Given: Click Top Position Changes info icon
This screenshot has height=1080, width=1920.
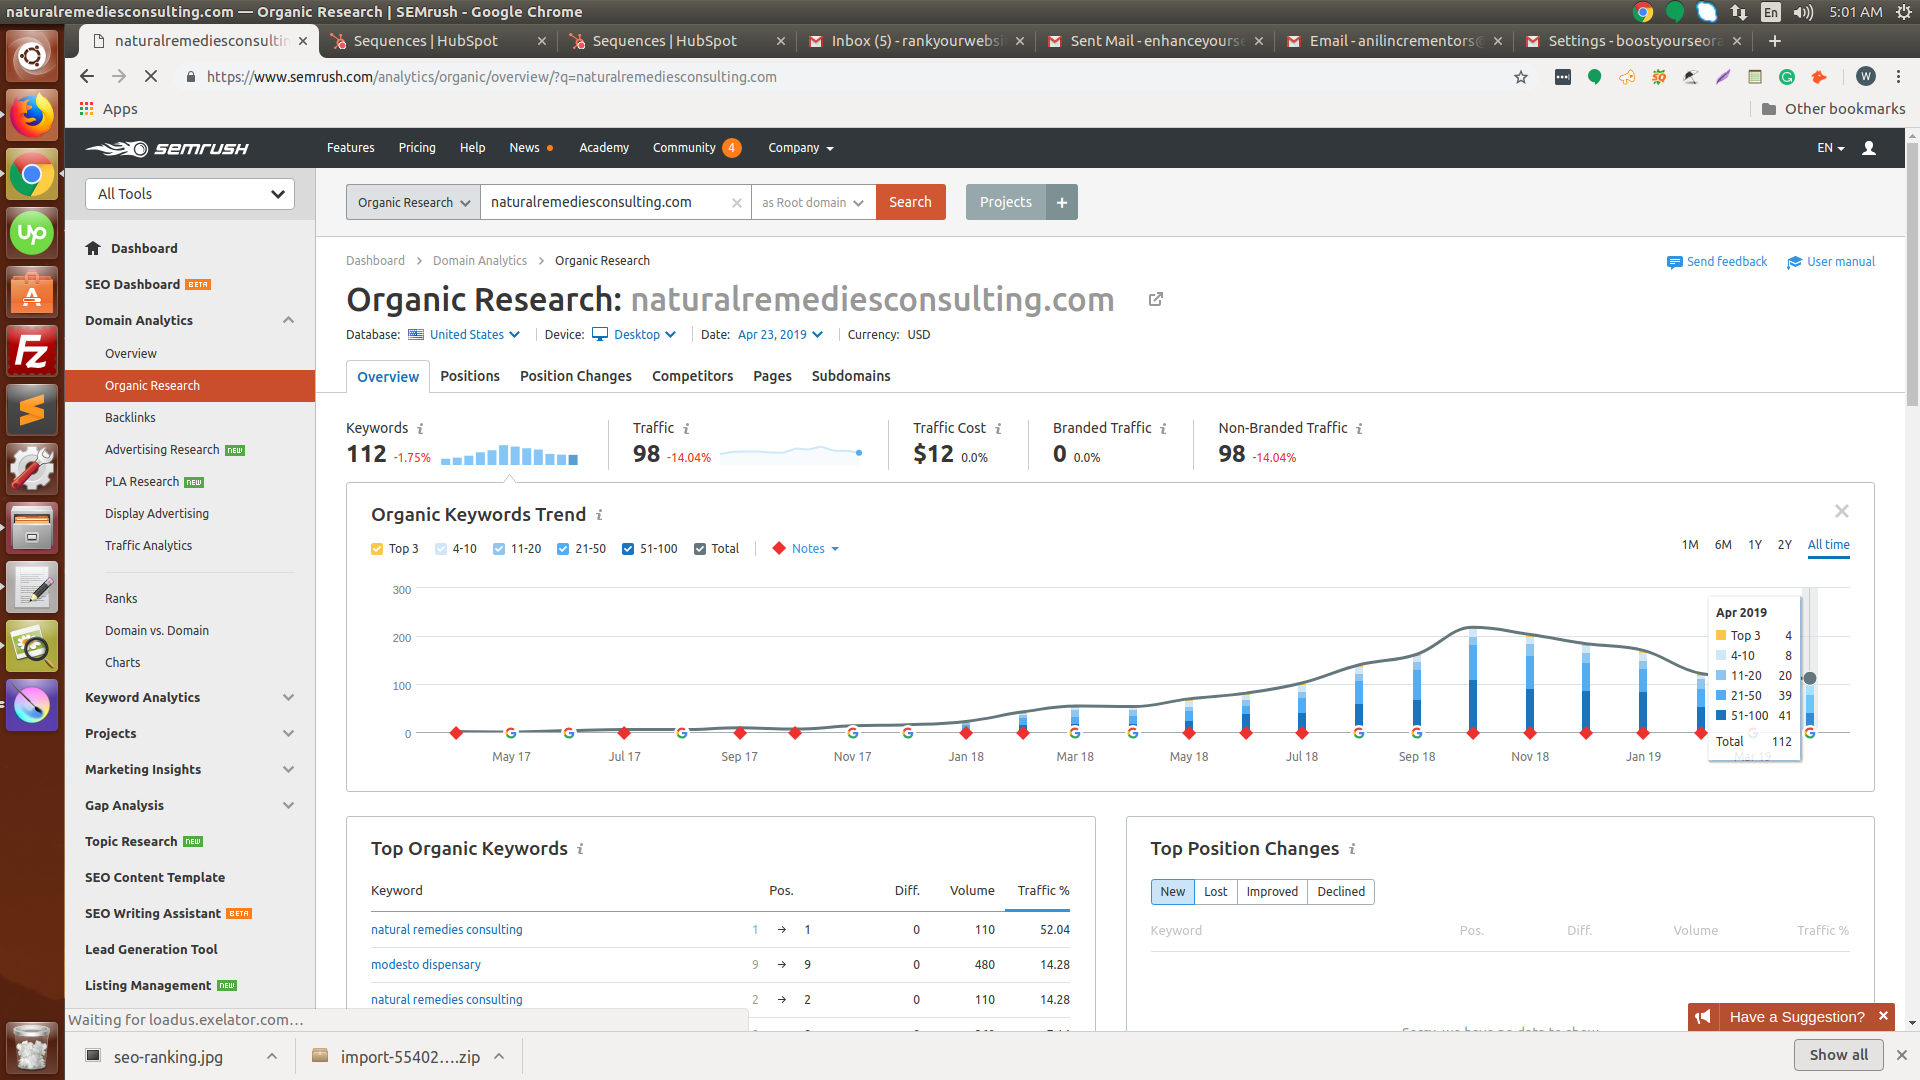Looking at the screenshot, I should click(x=1352, y=849).
